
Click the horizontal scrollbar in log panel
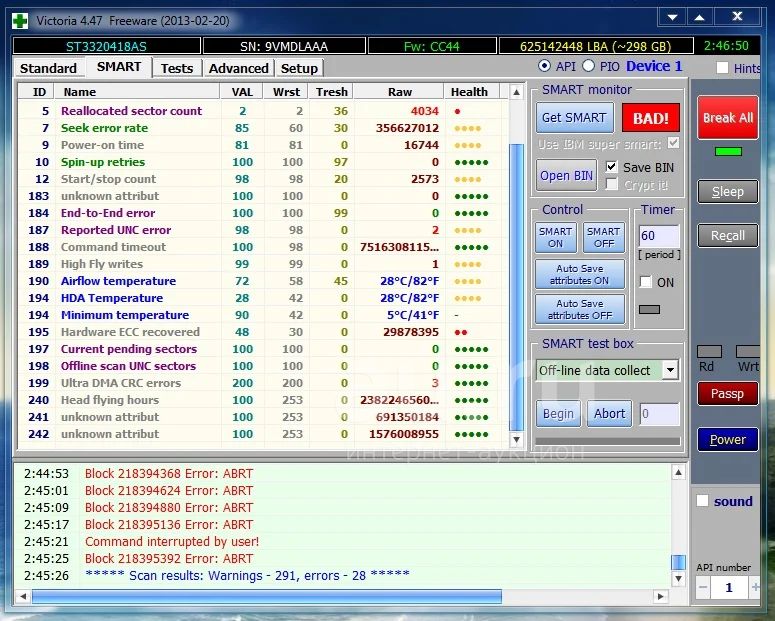[x=266, y=596]
